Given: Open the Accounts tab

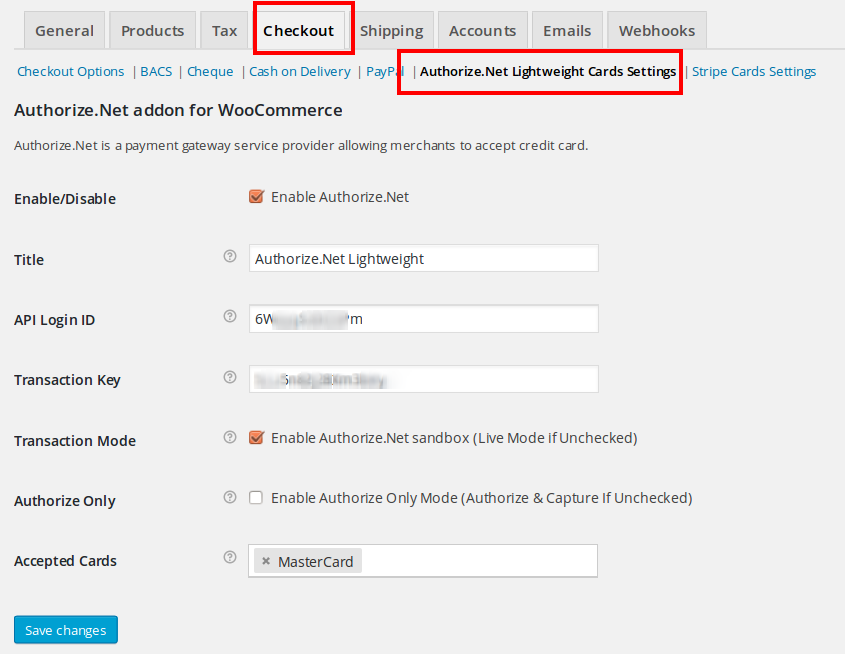Looking at the screenshot, I should tap(483, 31).
